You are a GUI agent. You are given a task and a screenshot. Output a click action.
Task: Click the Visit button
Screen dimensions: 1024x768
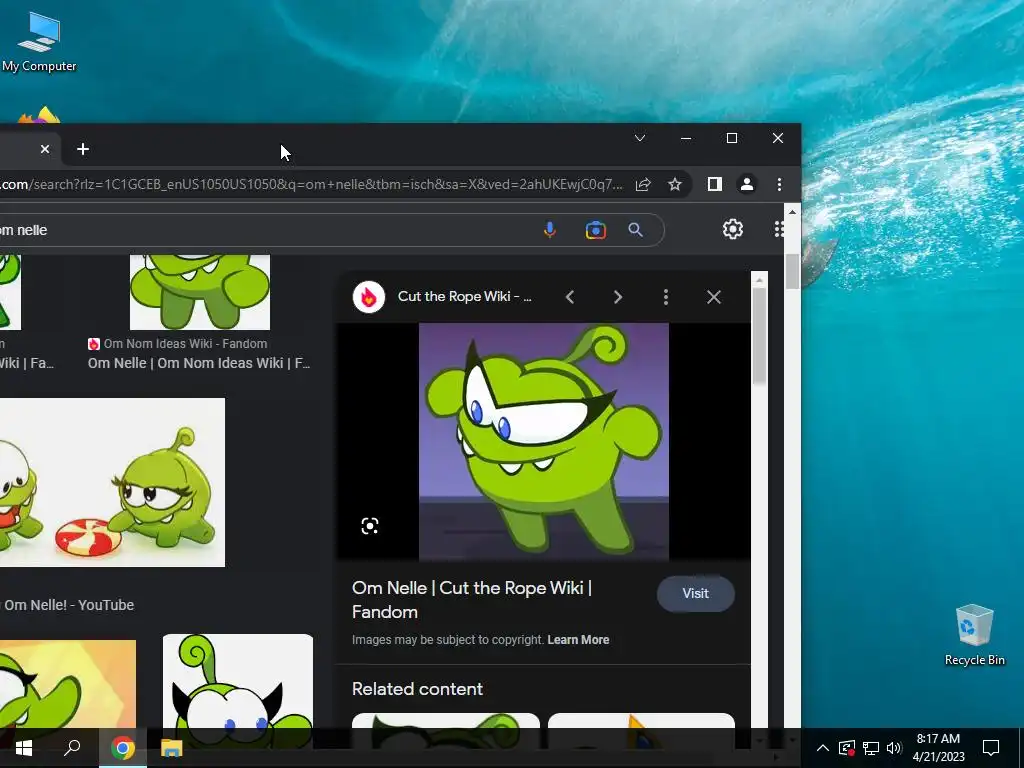click(x=696, y=593)
